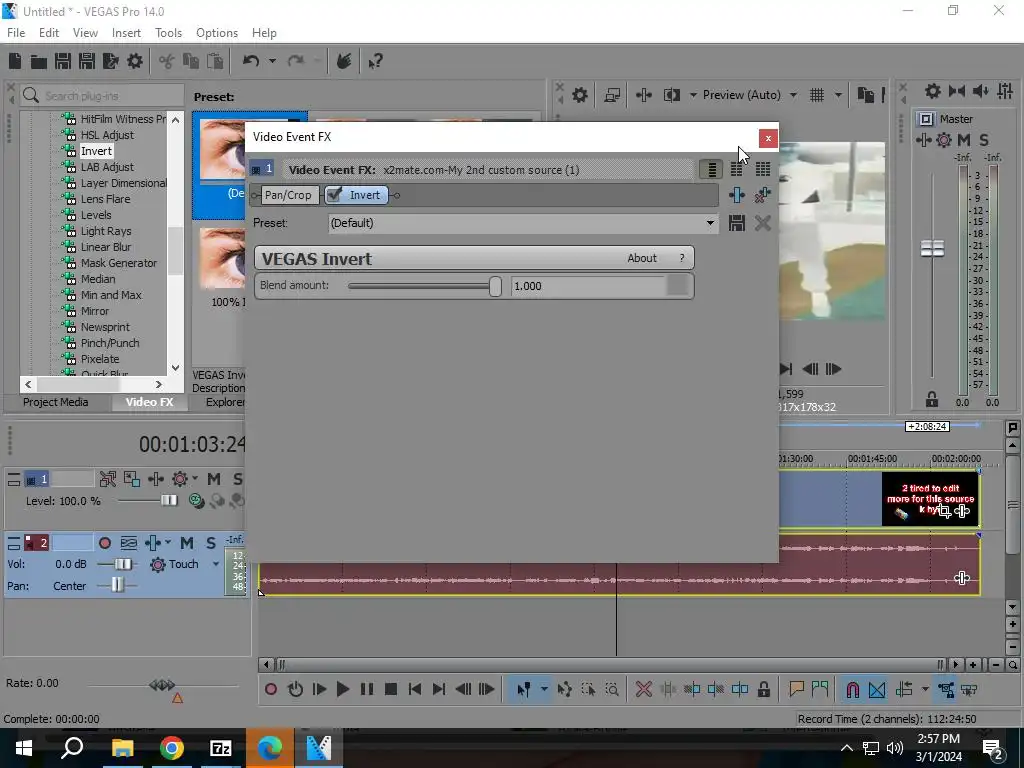Open track 1 FX gear dropdown arrow
The image size is (1024, 768).
195,479
